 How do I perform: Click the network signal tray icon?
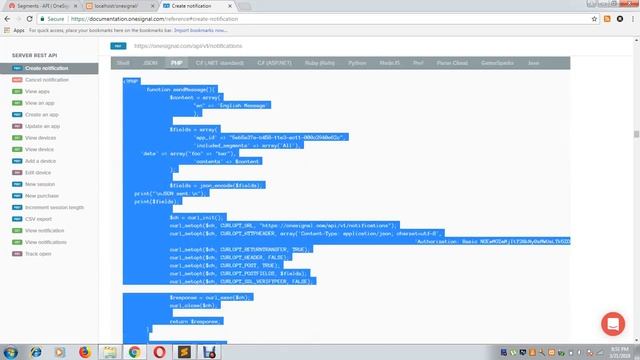599,353
